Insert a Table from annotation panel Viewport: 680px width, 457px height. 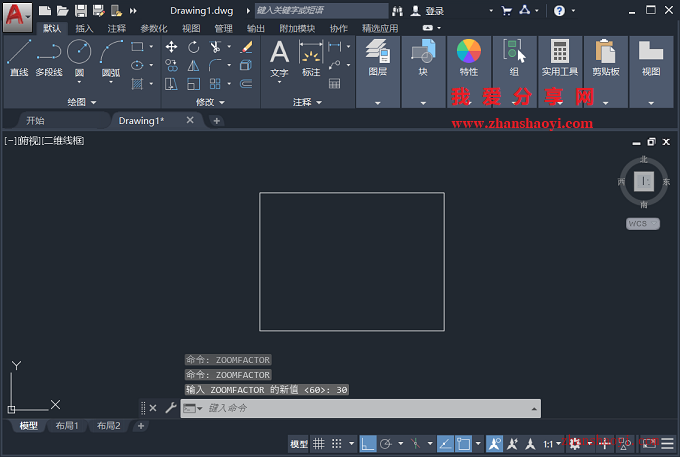(x=334, y=84)
